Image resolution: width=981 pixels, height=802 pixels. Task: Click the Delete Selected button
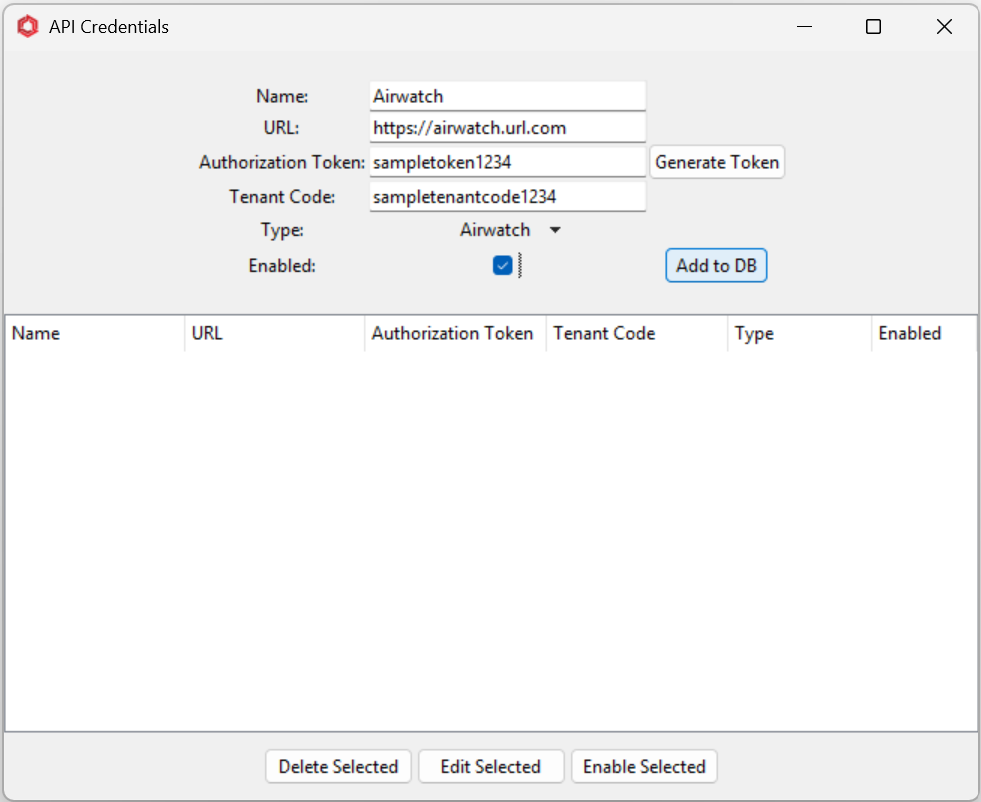(338, 766)
